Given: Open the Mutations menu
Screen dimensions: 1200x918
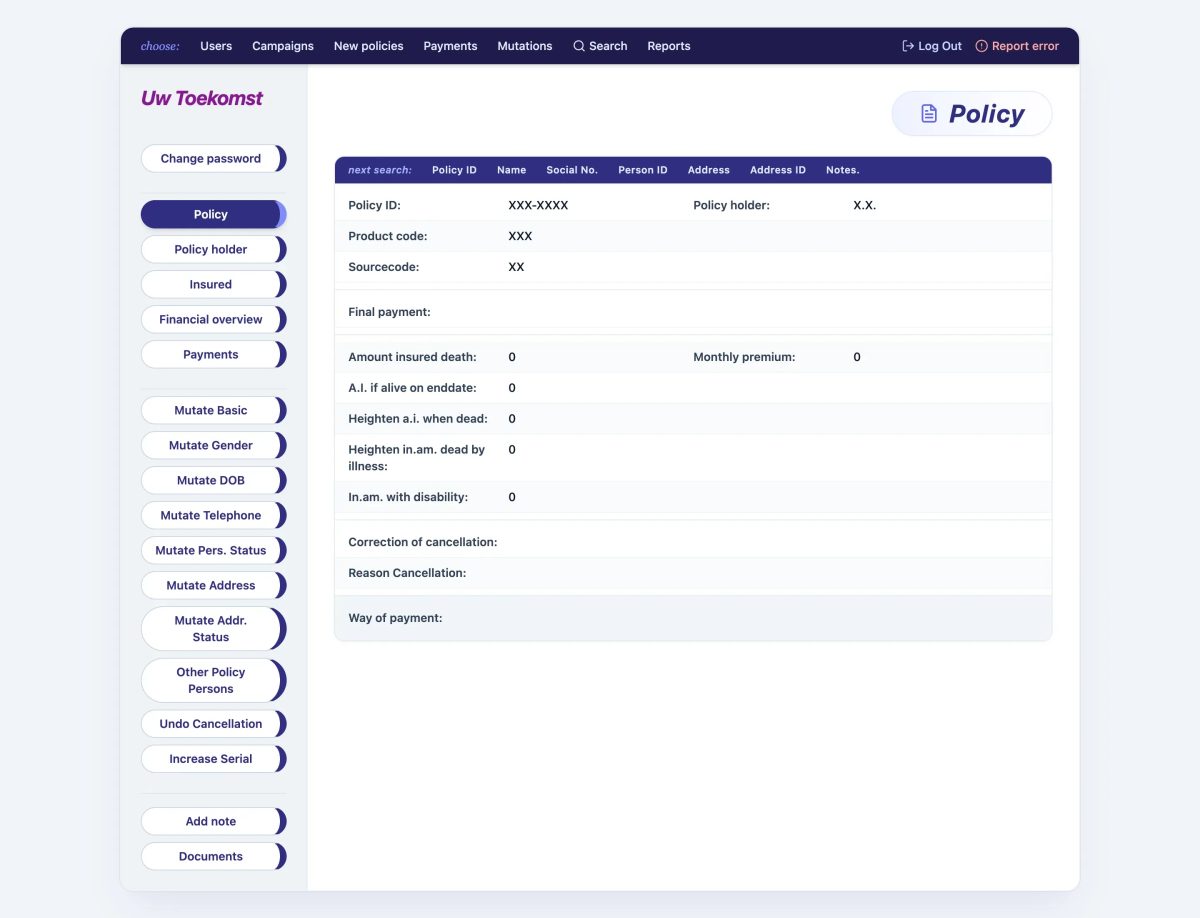Looking at the screenshot, I should point(525,46).
